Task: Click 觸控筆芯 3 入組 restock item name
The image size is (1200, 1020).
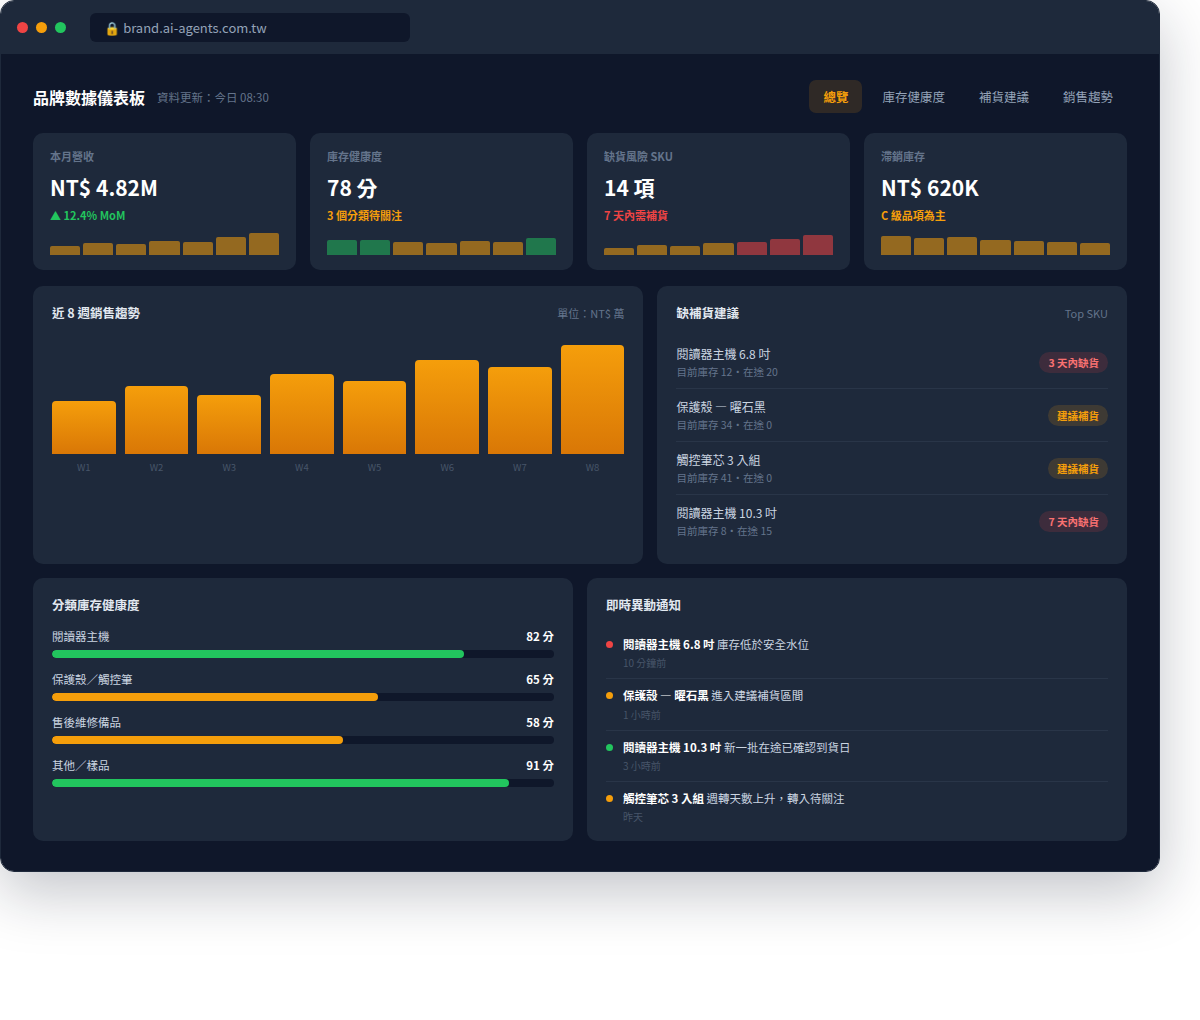Action: point(718,460)
